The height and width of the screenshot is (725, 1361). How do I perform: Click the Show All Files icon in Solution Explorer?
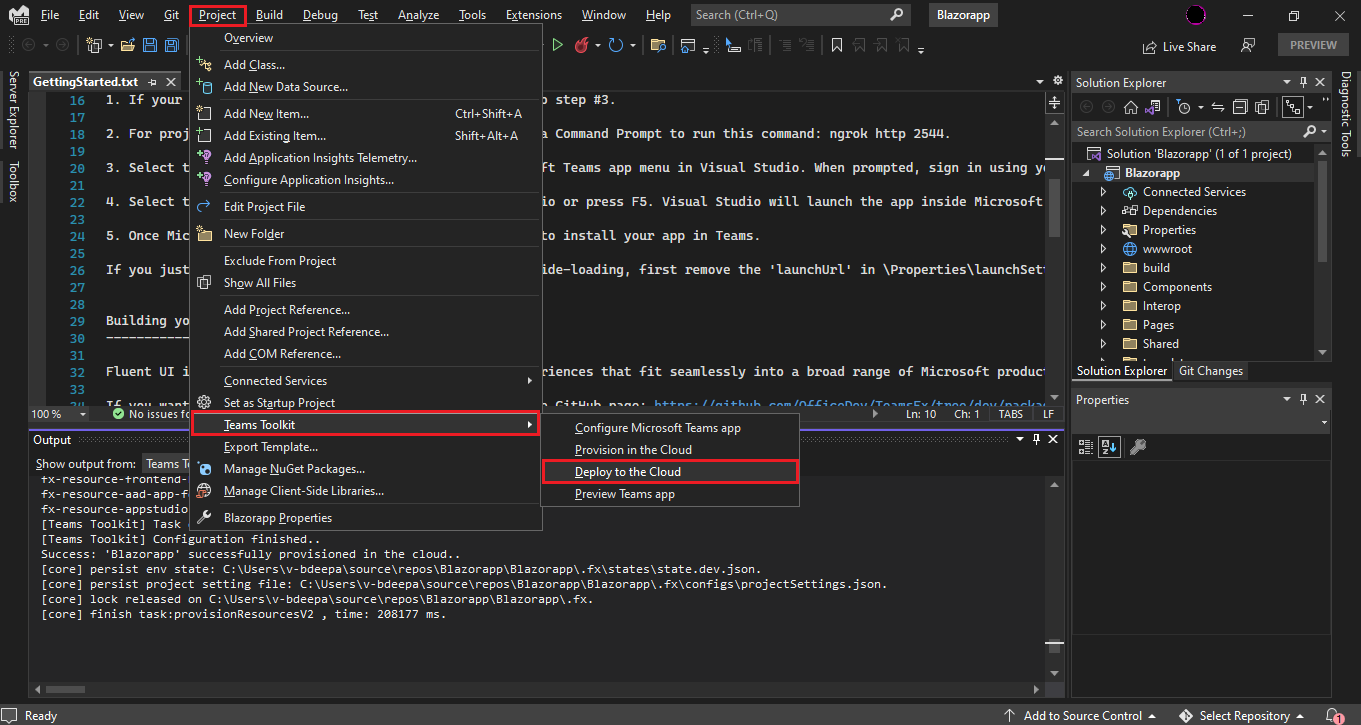[1262, 107]
